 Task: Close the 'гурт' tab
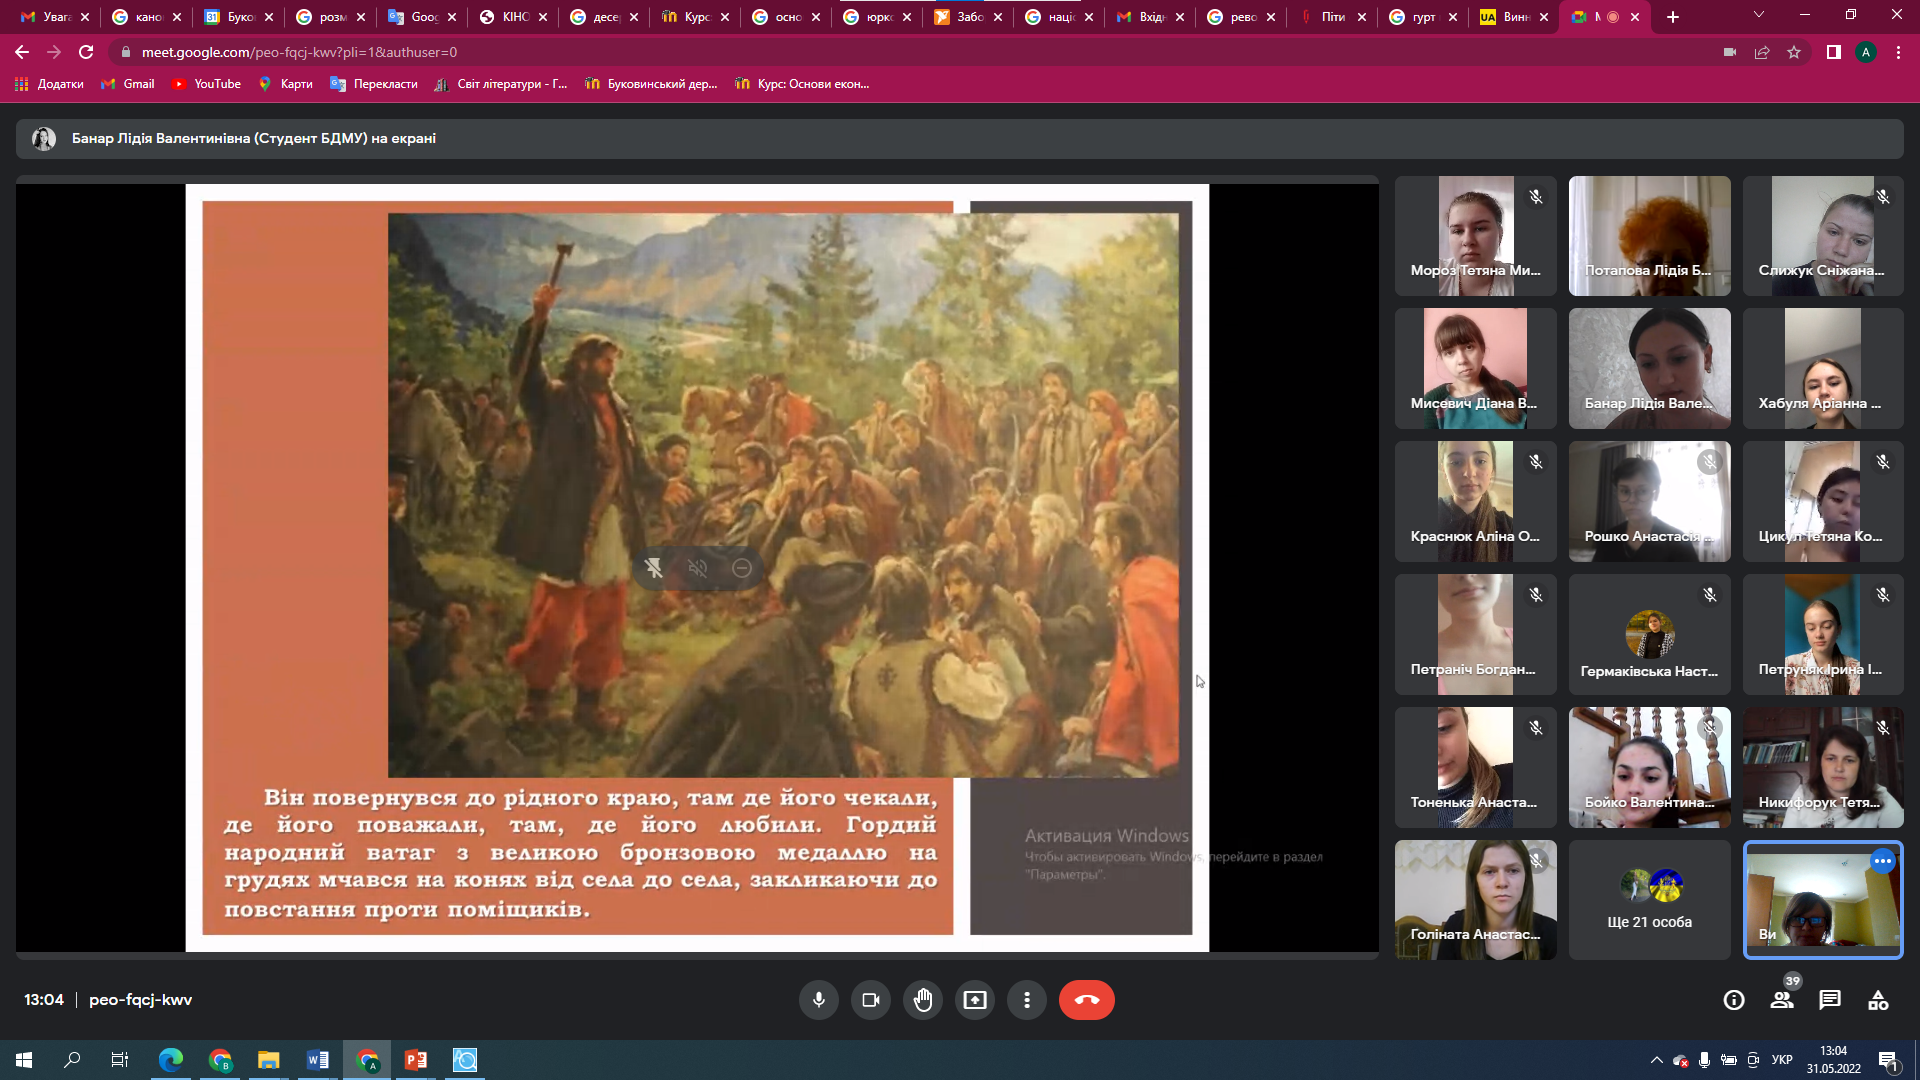(1453, 17)
